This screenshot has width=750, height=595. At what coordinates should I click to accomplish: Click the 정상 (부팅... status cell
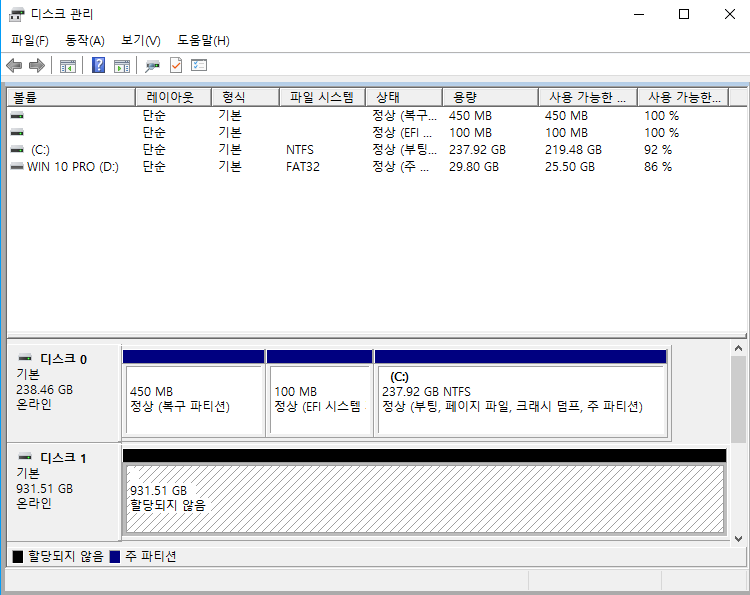tap(404, 150)
